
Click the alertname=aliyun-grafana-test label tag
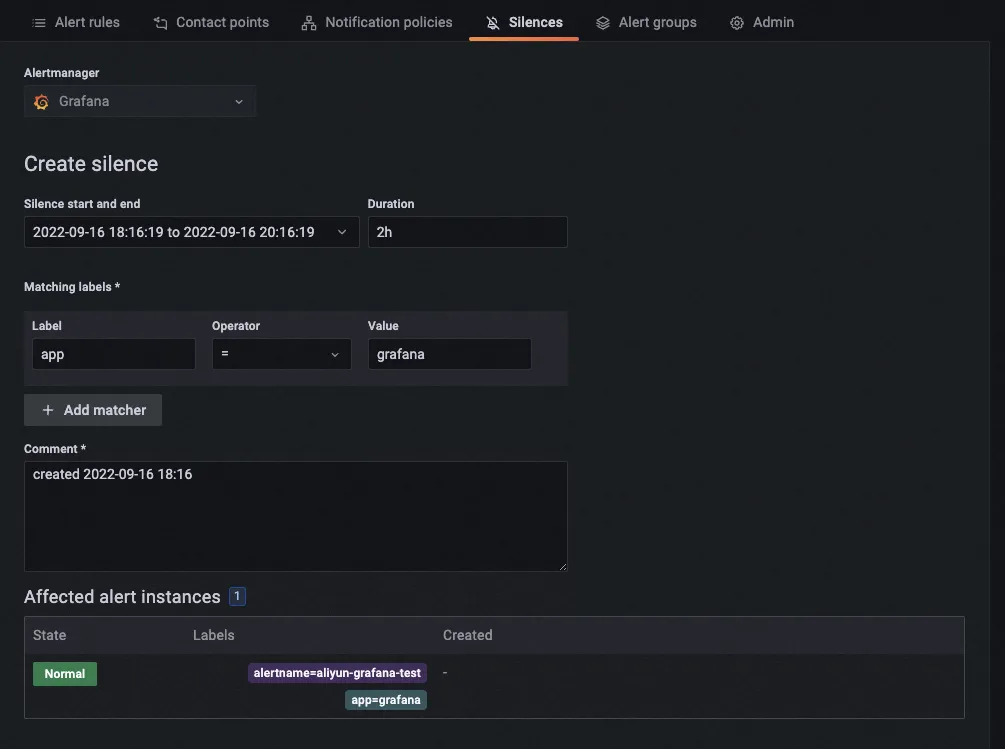point(337,673)
